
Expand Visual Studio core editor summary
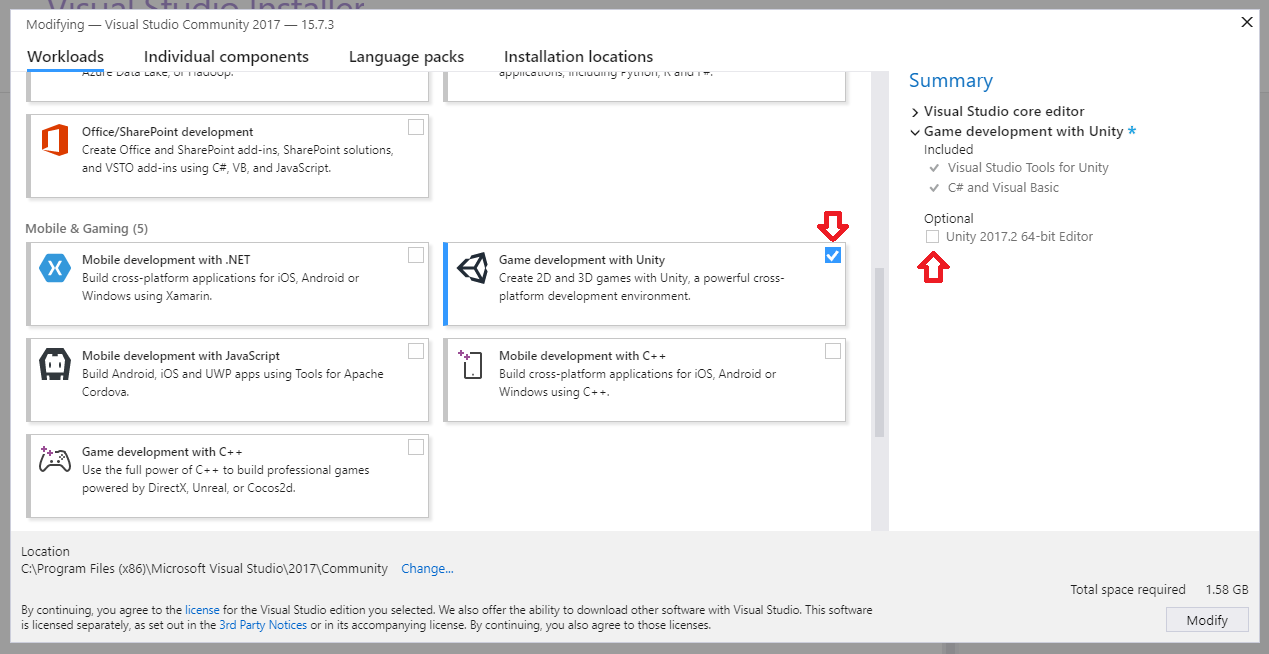915,112
